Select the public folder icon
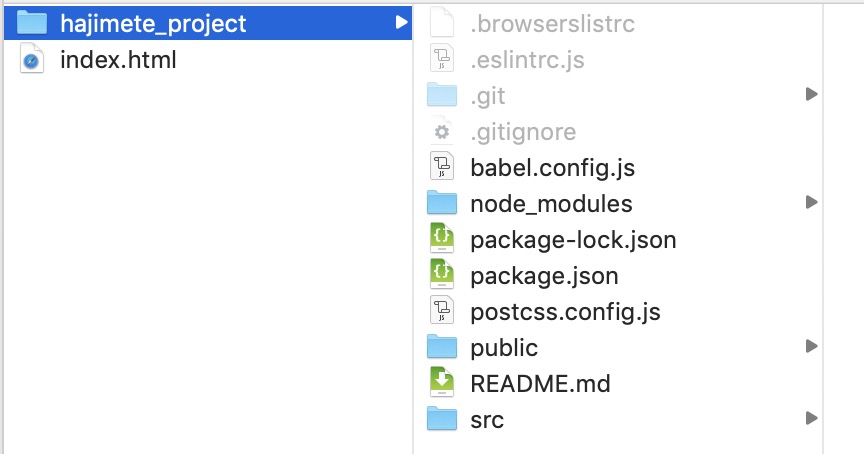The image size is (864, 454). [442, 346]
